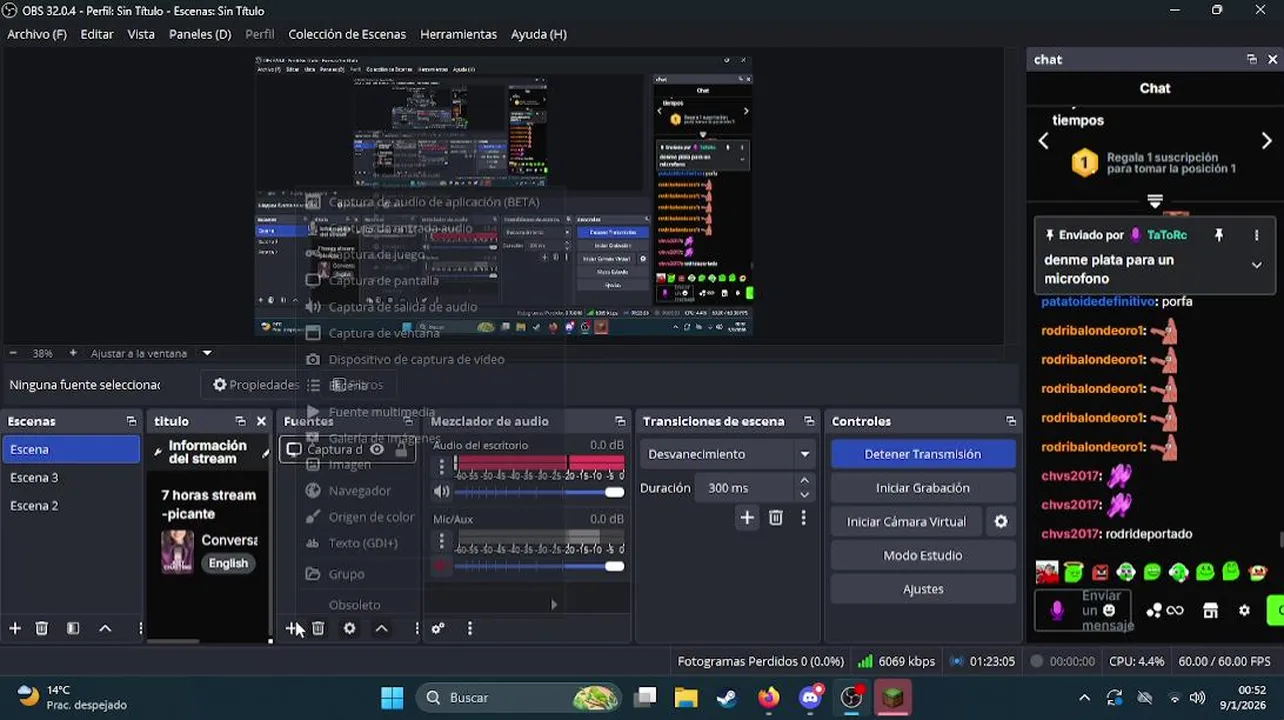Image resolution: width=1284 pixels, height=720 pixels.
Task: Expand the pinned chat message chevron
Action: (1256, 265)
